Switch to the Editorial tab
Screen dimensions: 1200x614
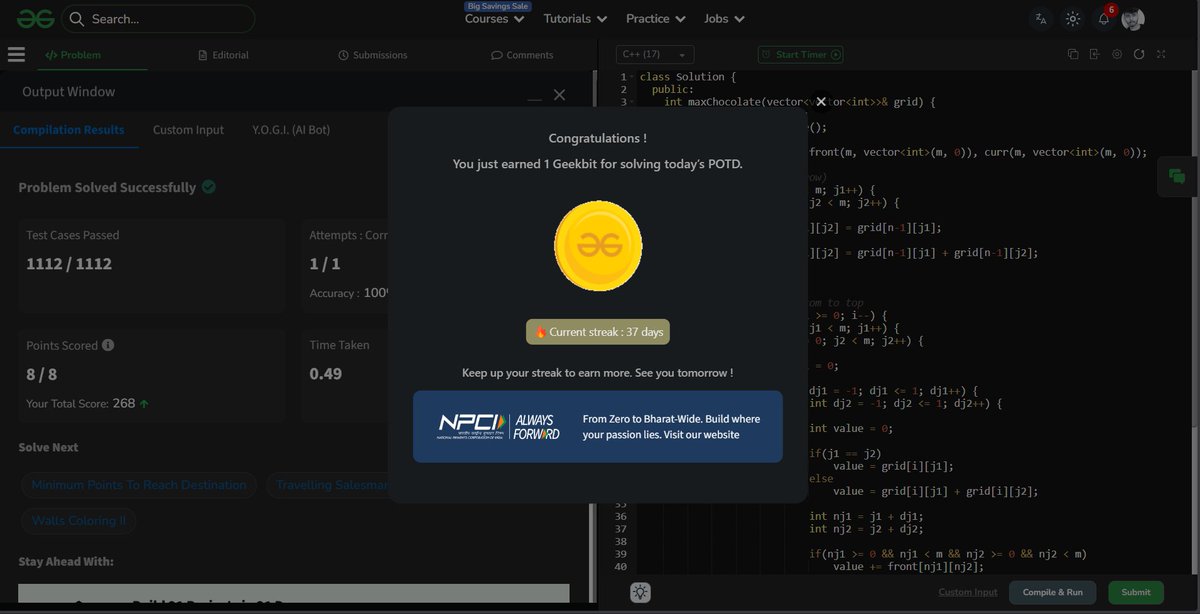[x=223, y=55]
